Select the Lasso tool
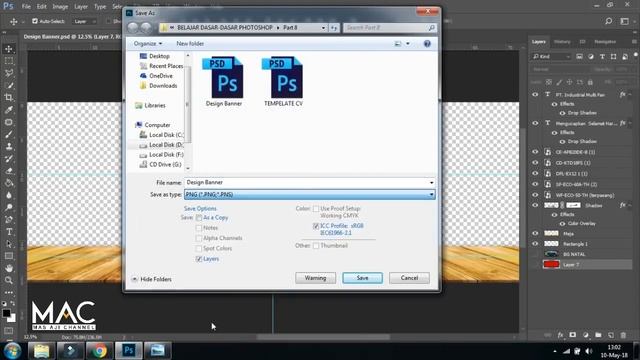This screenshot has height=360, width=640. click(9, 73)
